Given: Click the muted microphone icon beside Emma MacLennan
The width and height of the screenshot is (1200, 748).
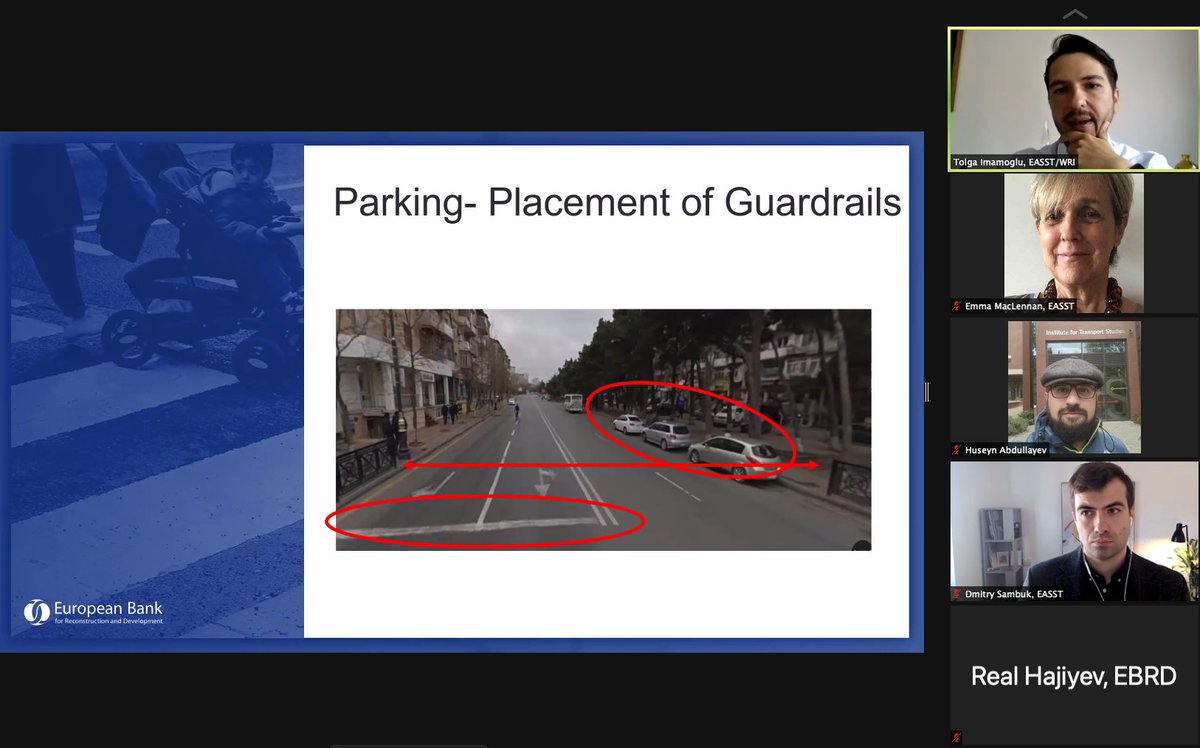Looking at the screenshot, I should coord(957,306).
